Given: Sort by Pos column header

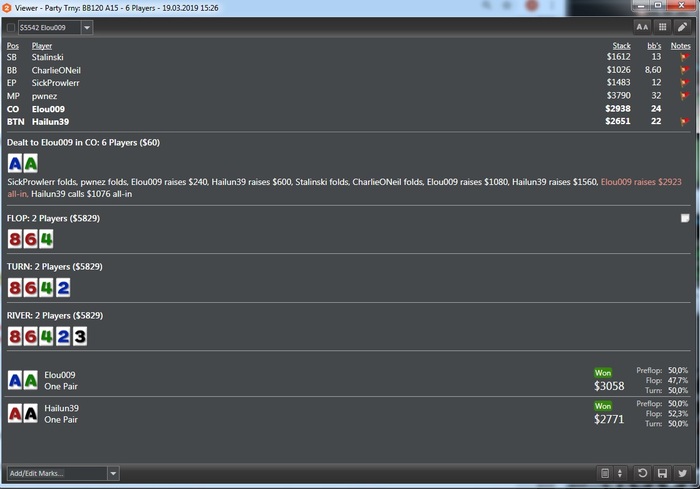Looking at the screenshot, I should click(x=13, y=46).
